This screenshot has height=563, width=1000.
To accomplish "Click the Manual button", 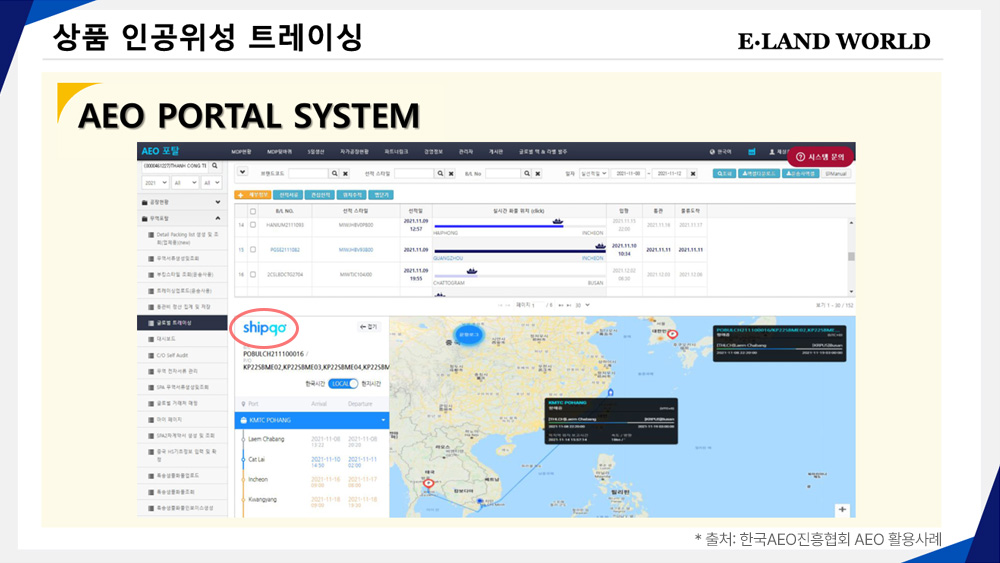I will point(835,173).
